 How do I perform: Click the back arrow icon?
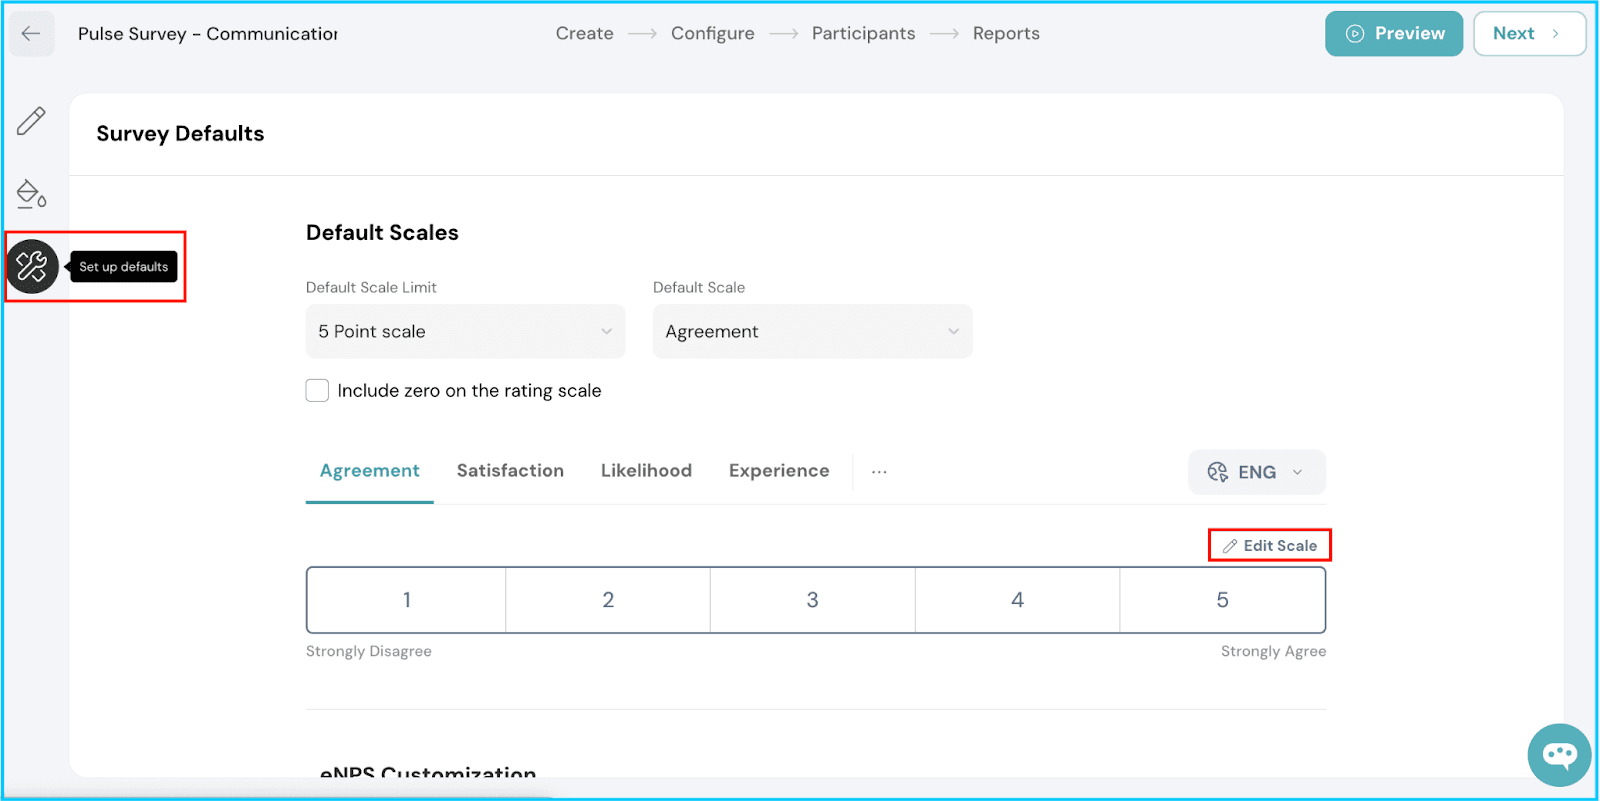pos(31,34)
